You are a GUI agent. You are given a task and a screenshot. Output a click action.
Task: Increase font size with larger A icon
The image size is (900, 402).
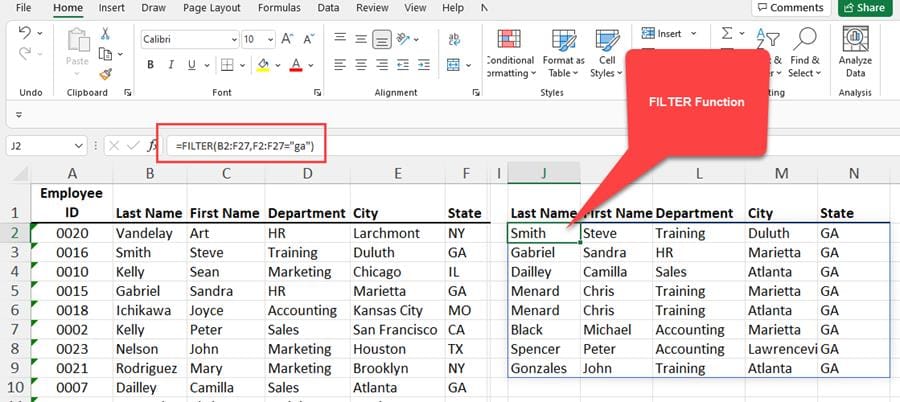click(x=288, y=39)
